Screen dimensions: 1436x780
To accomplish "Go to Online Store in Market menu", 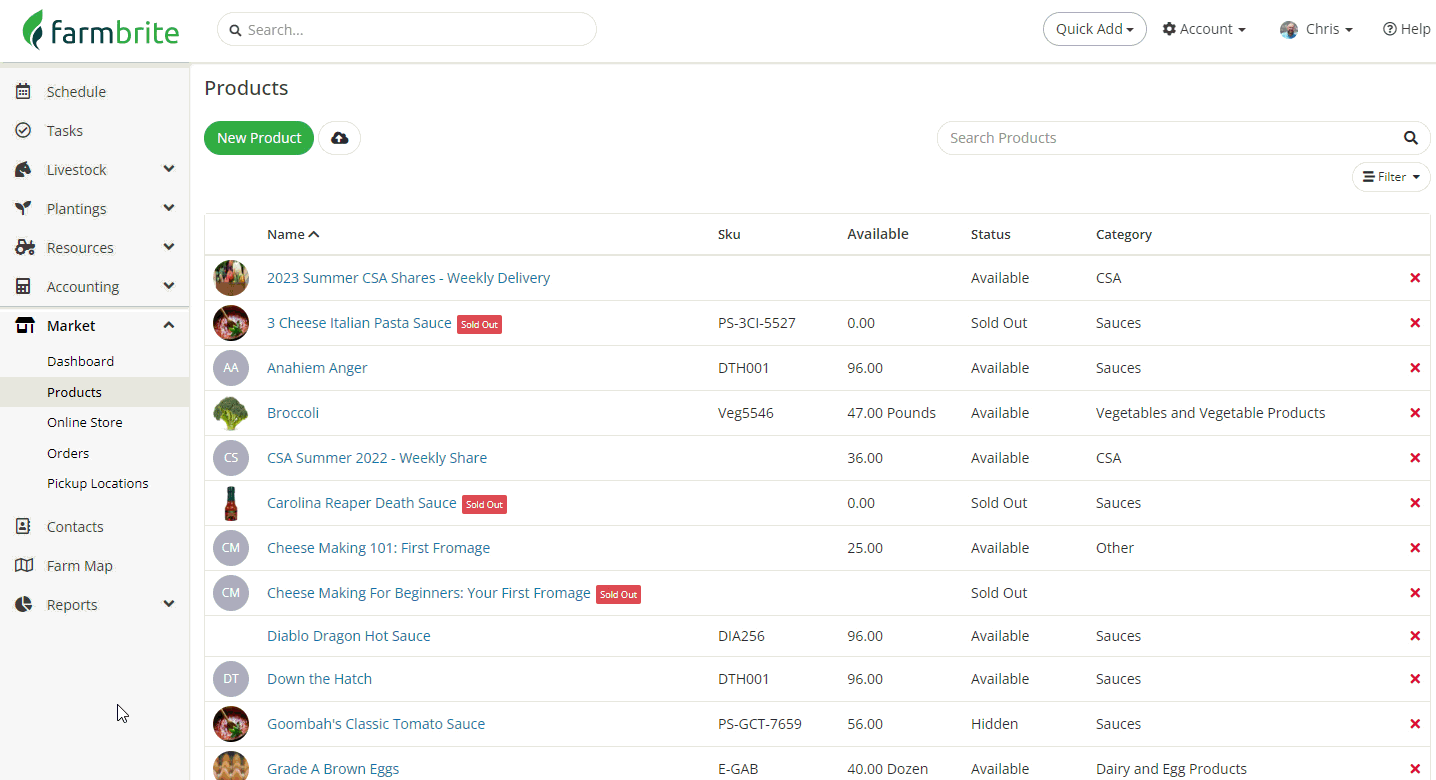I will (x=85, y=422).
